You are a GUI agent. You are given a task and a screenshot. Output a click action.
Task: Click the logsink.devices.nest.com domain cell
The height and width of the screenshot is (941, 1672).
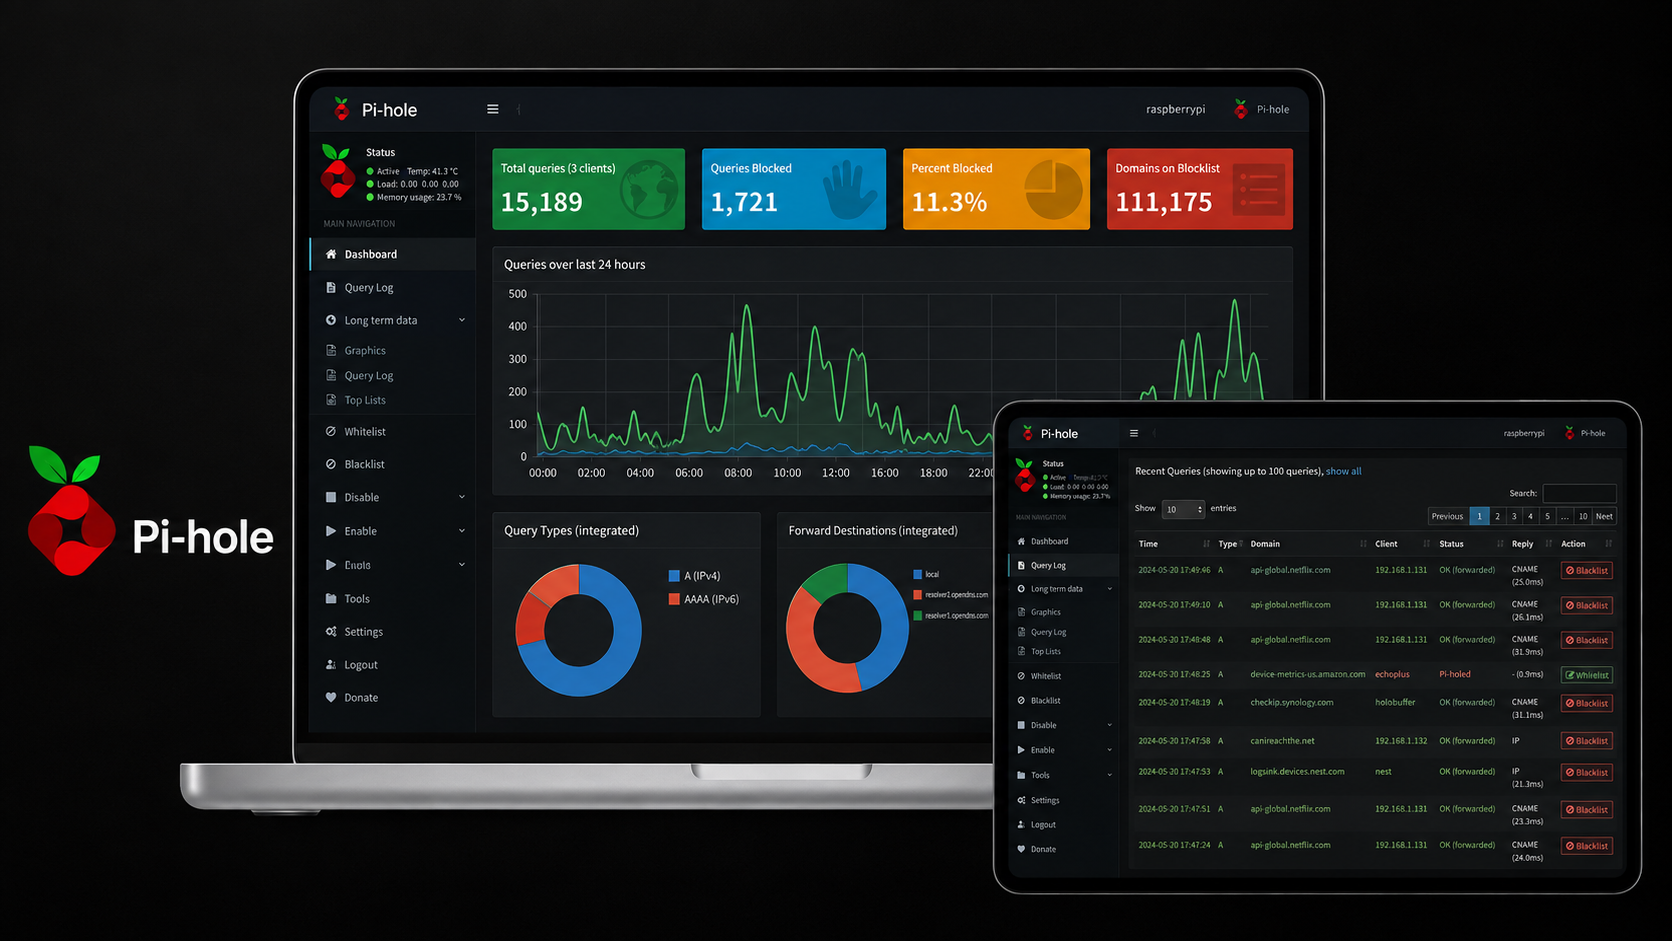pos(1297,771)
